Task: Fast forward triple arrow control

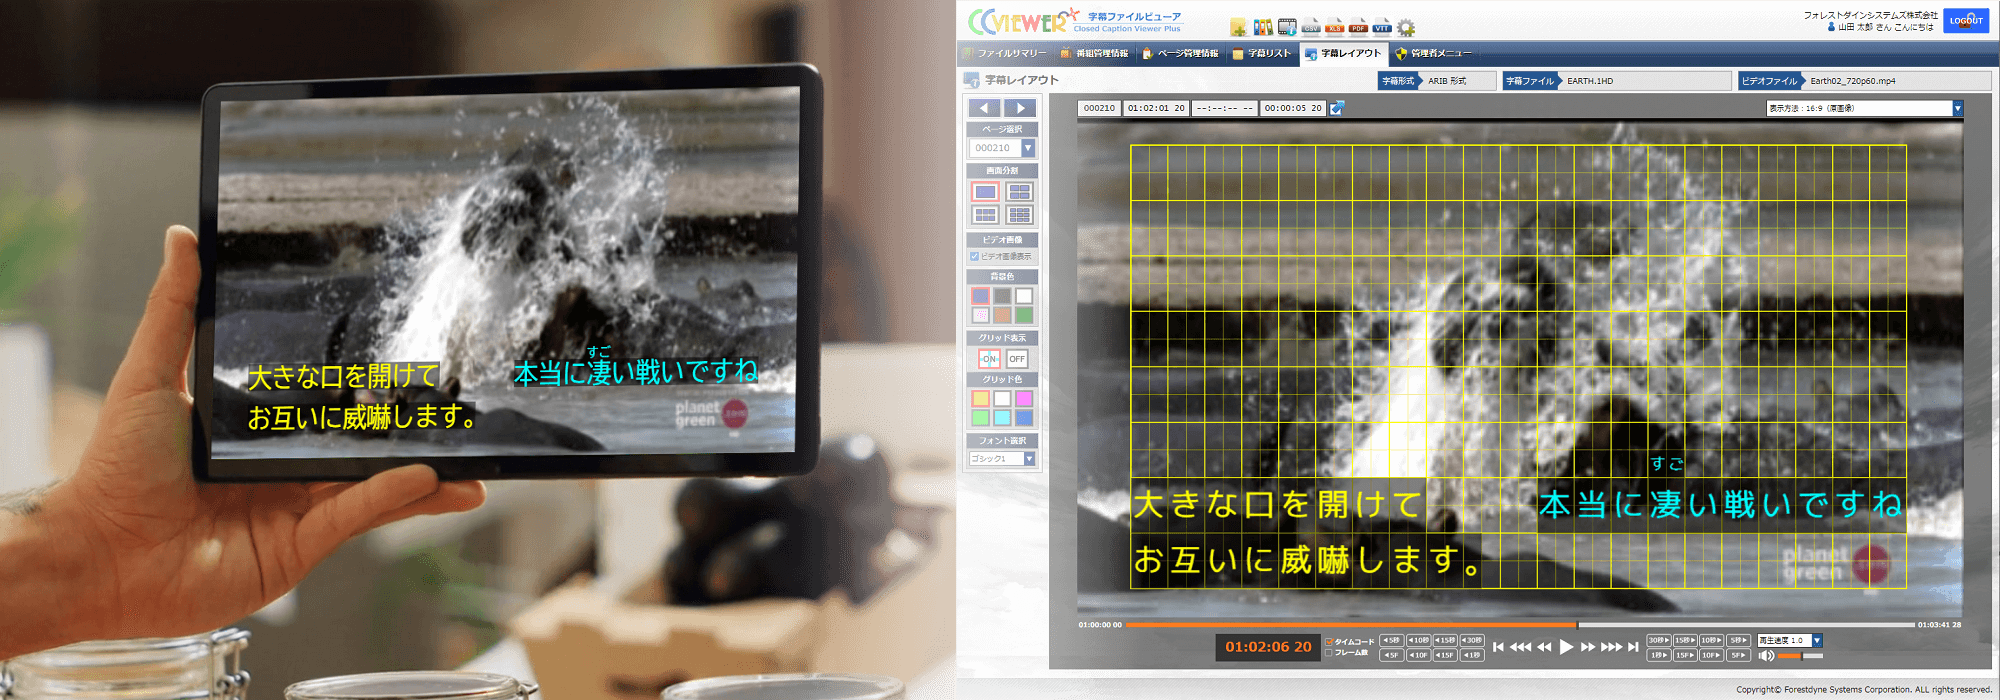Action: (1611, 647)
